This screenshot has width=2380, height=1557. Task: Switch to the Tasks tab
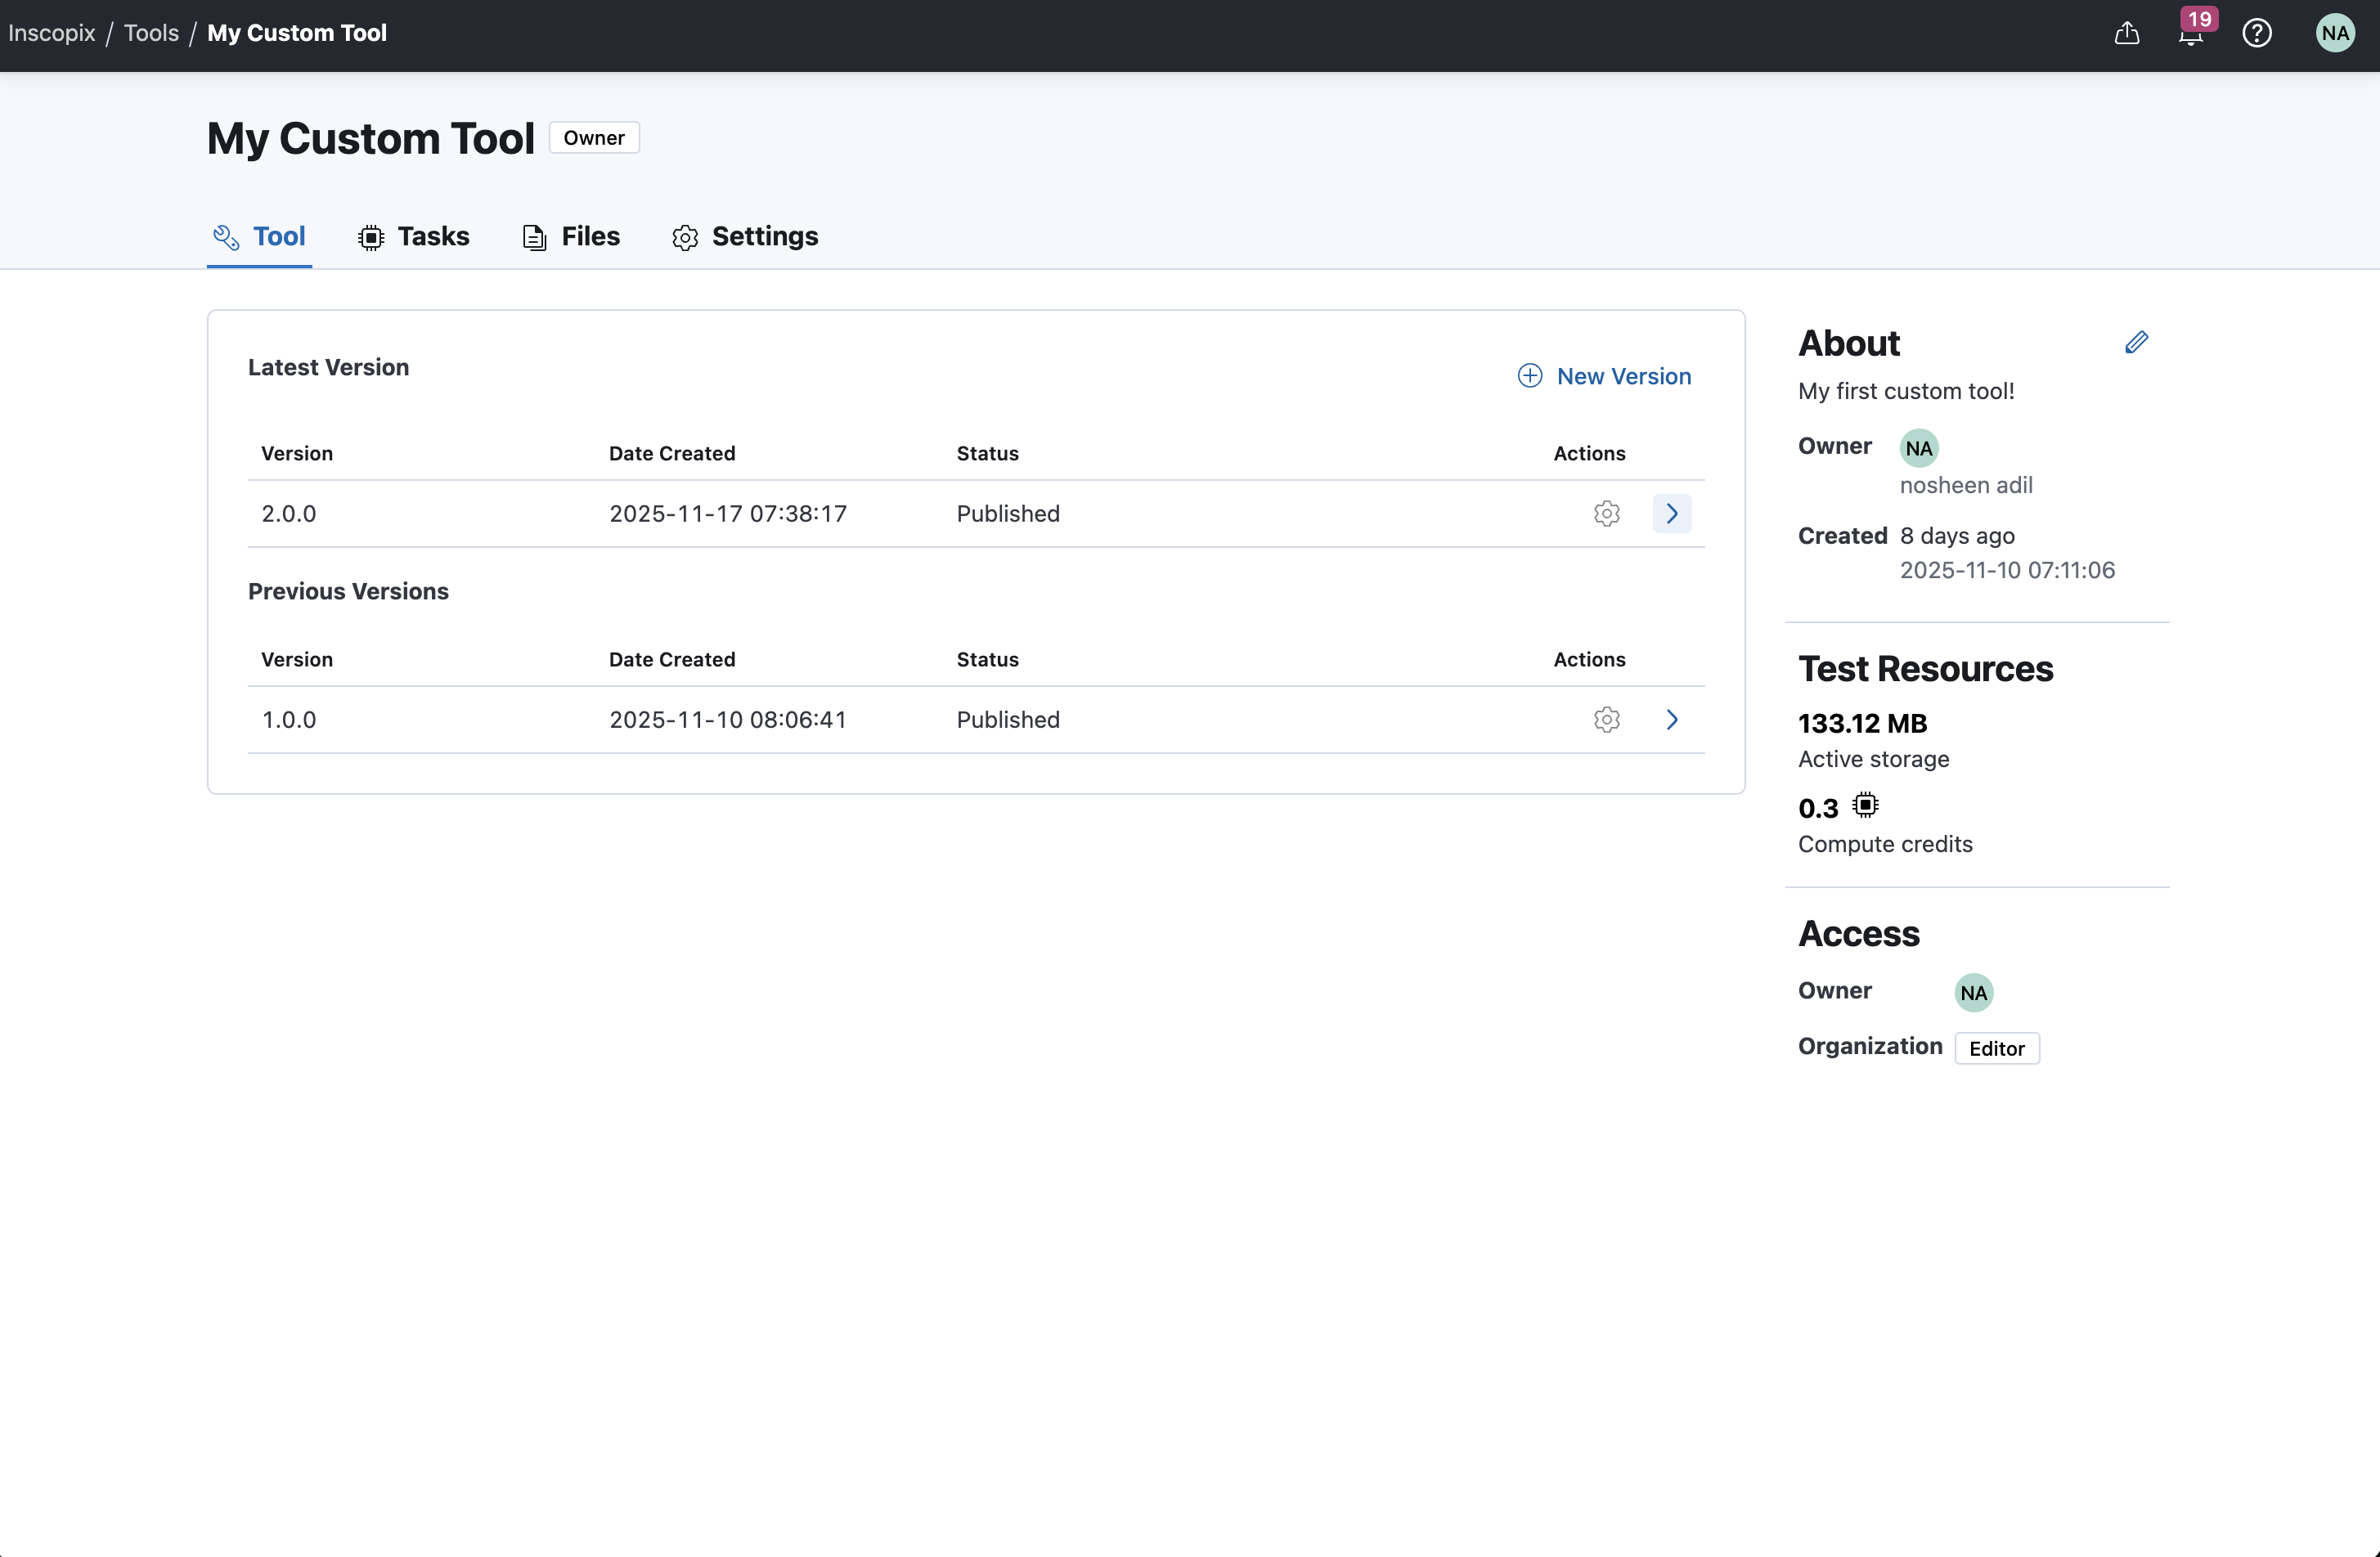click(x=414, y=237)
